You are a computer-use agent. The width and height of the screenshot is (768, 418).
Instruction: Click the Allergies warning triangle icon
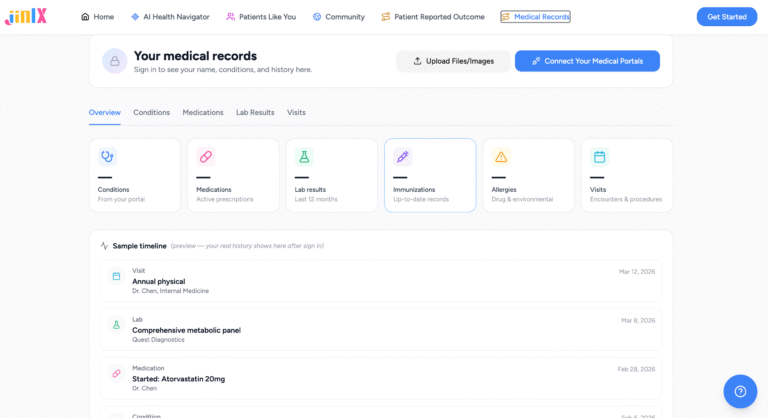coord(501,157)
